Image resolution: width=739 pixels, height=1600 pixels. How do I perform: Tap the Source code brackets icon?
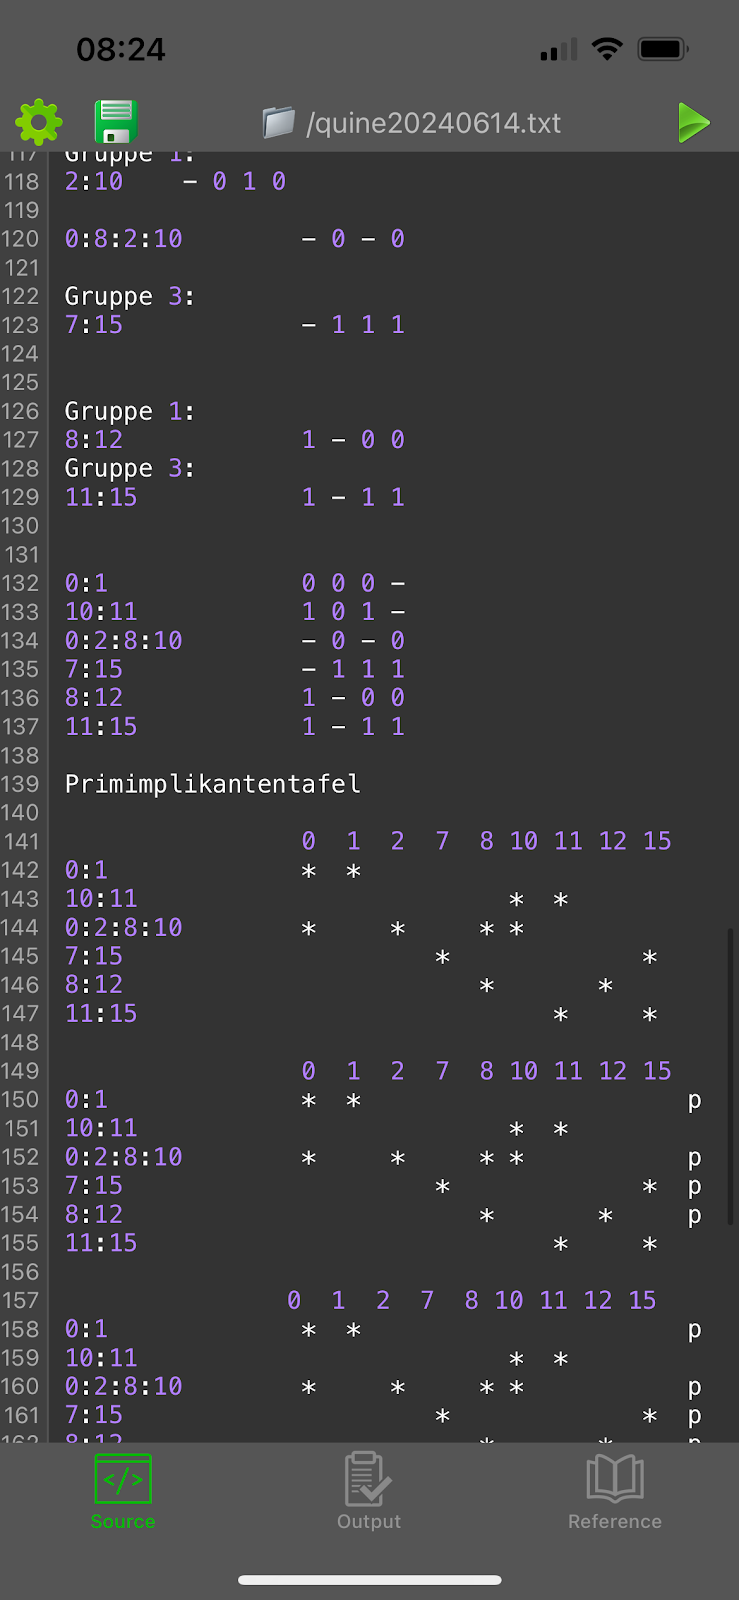[x=123, y=1478]
